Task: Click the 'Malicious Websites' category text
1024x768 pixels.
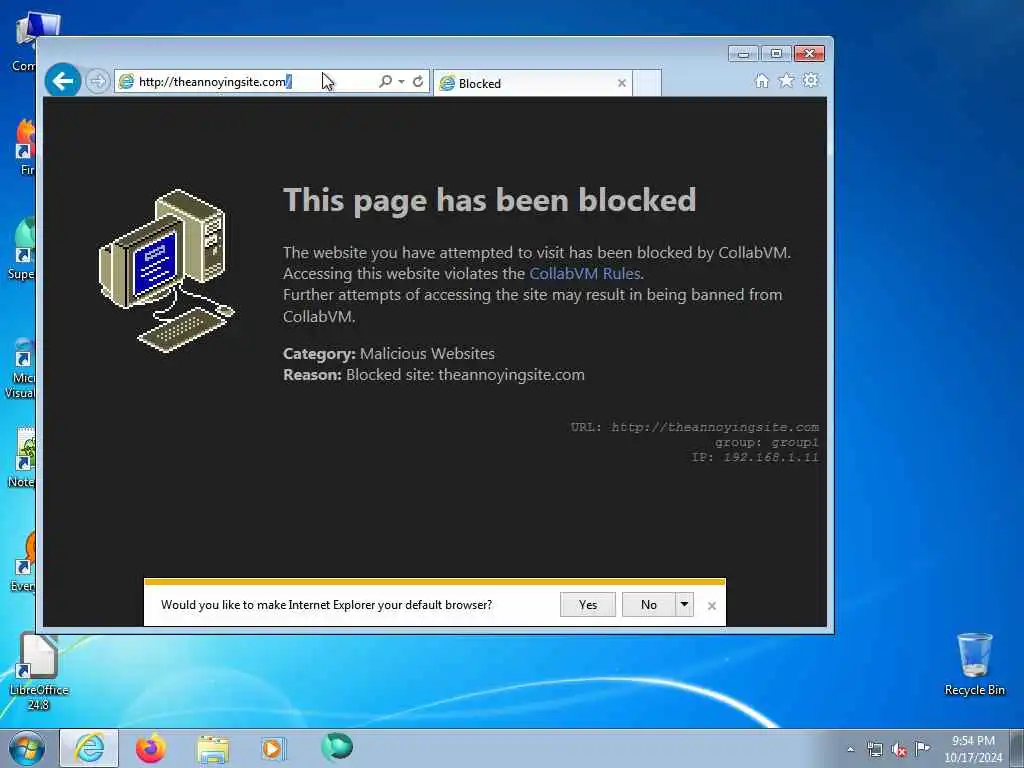Action: (427, 353)
